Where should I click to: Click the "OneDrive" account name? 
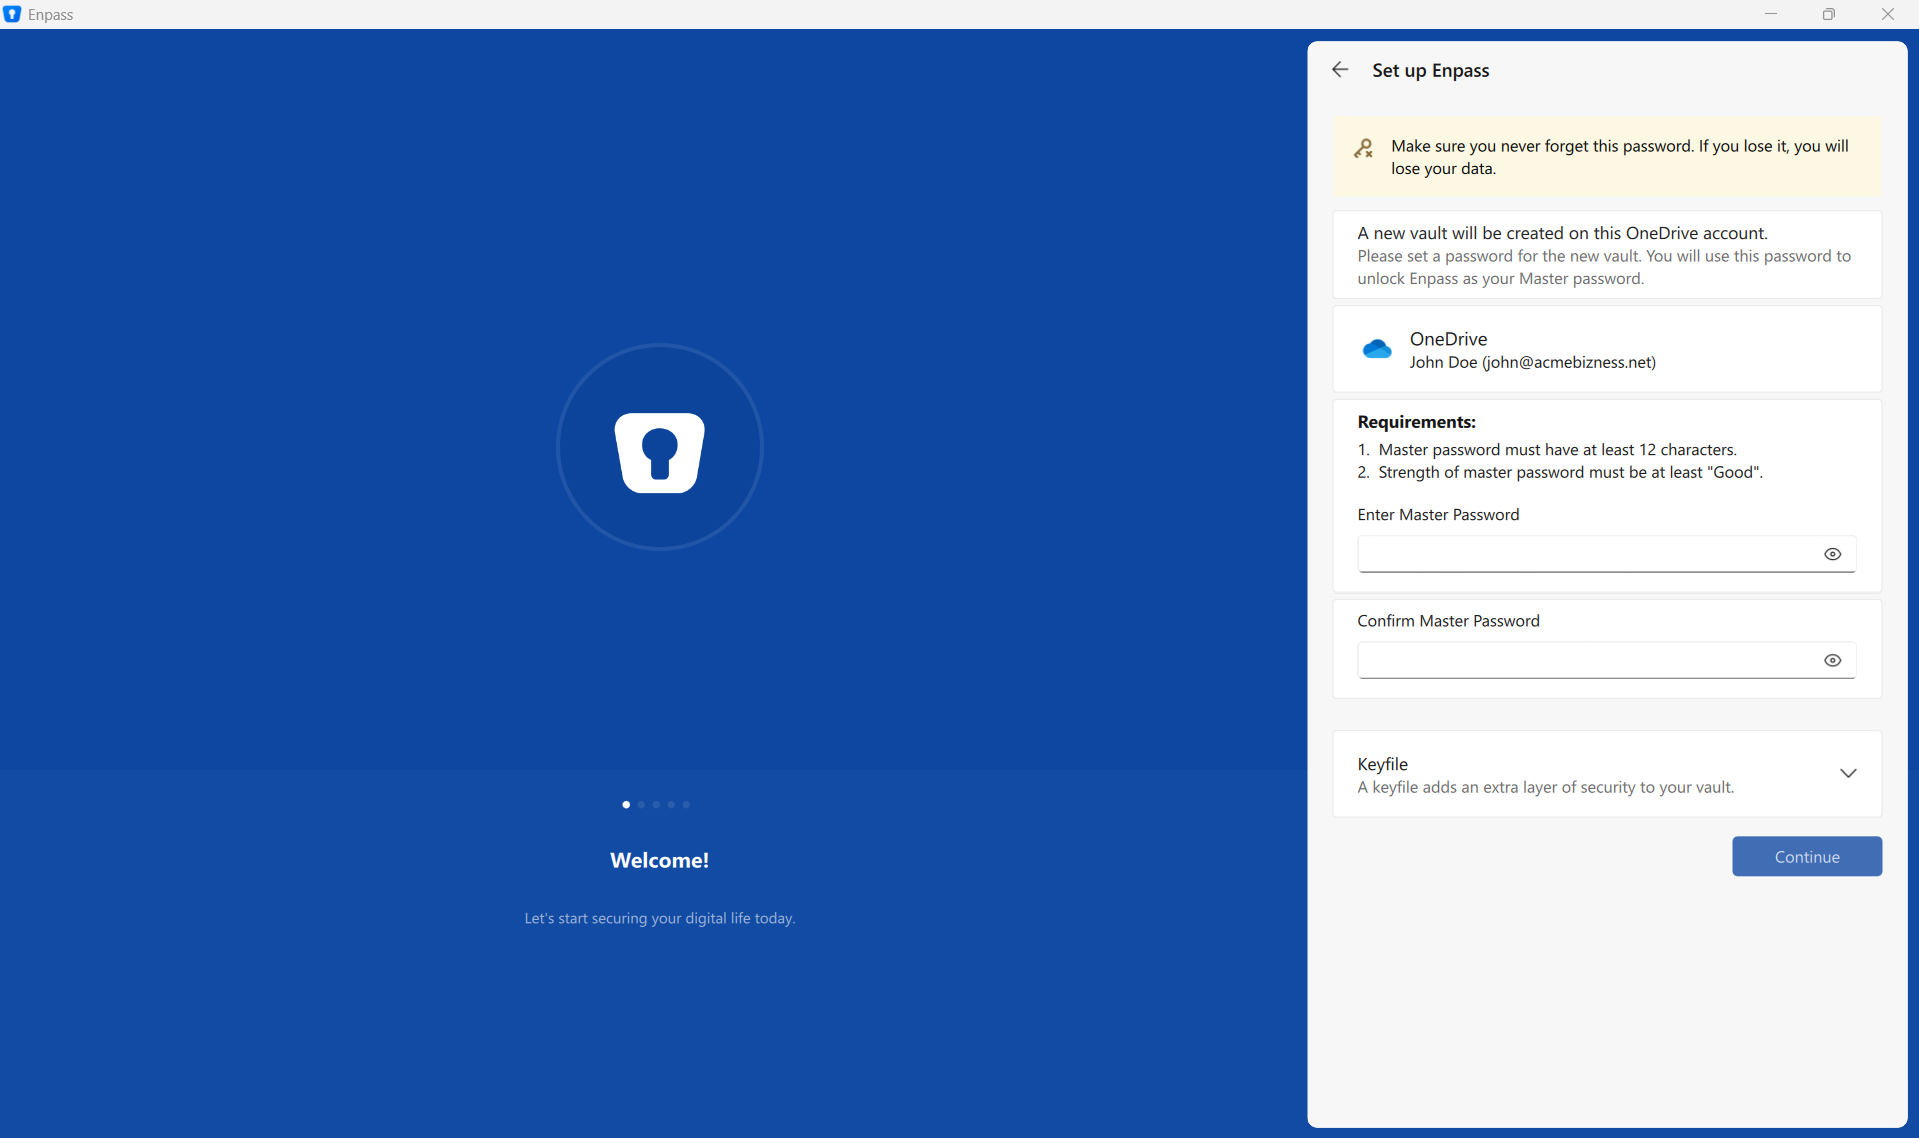coord(1448,339)
